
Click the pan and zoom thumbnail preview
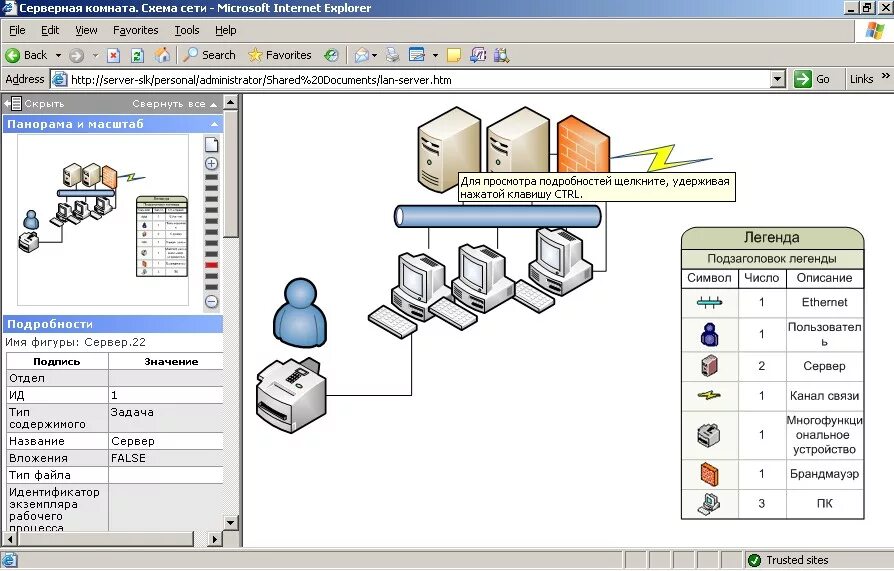pos(103,220)
